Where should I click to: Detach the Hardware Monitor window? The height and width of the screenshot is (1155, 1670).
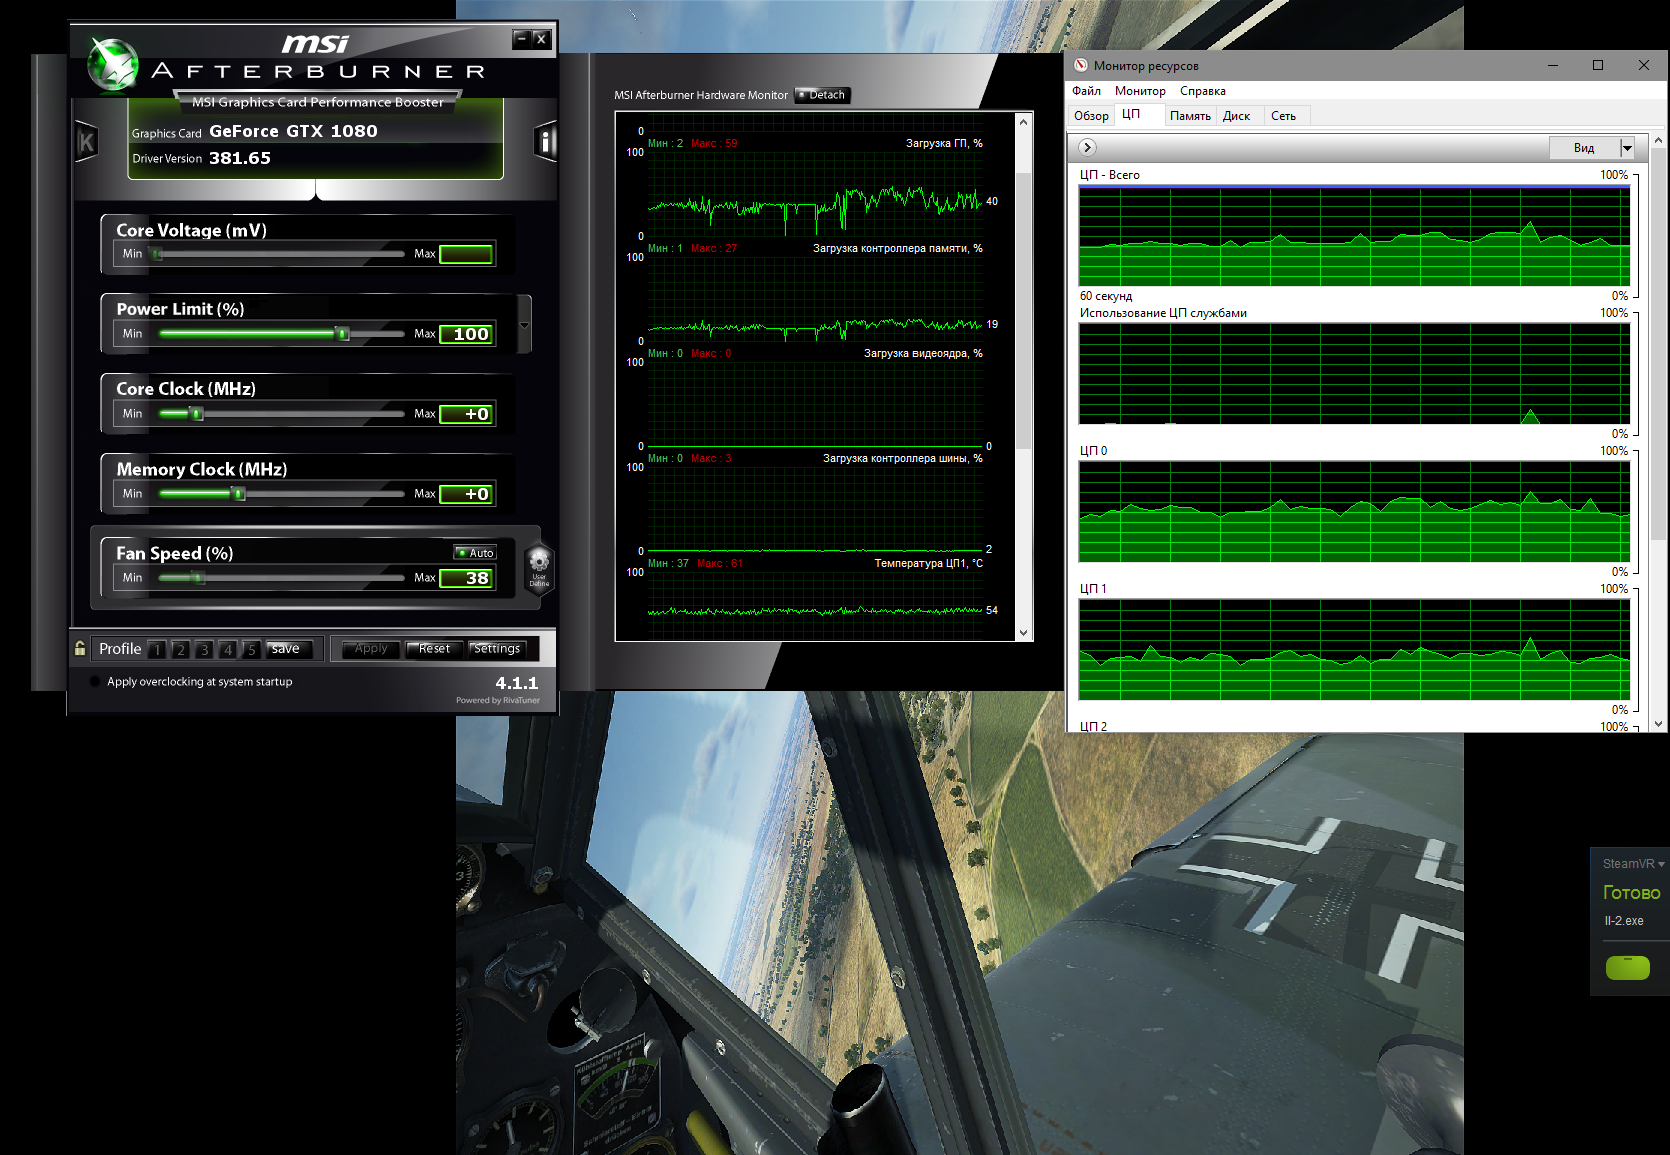pyautogui.click(x=822, y=95)
